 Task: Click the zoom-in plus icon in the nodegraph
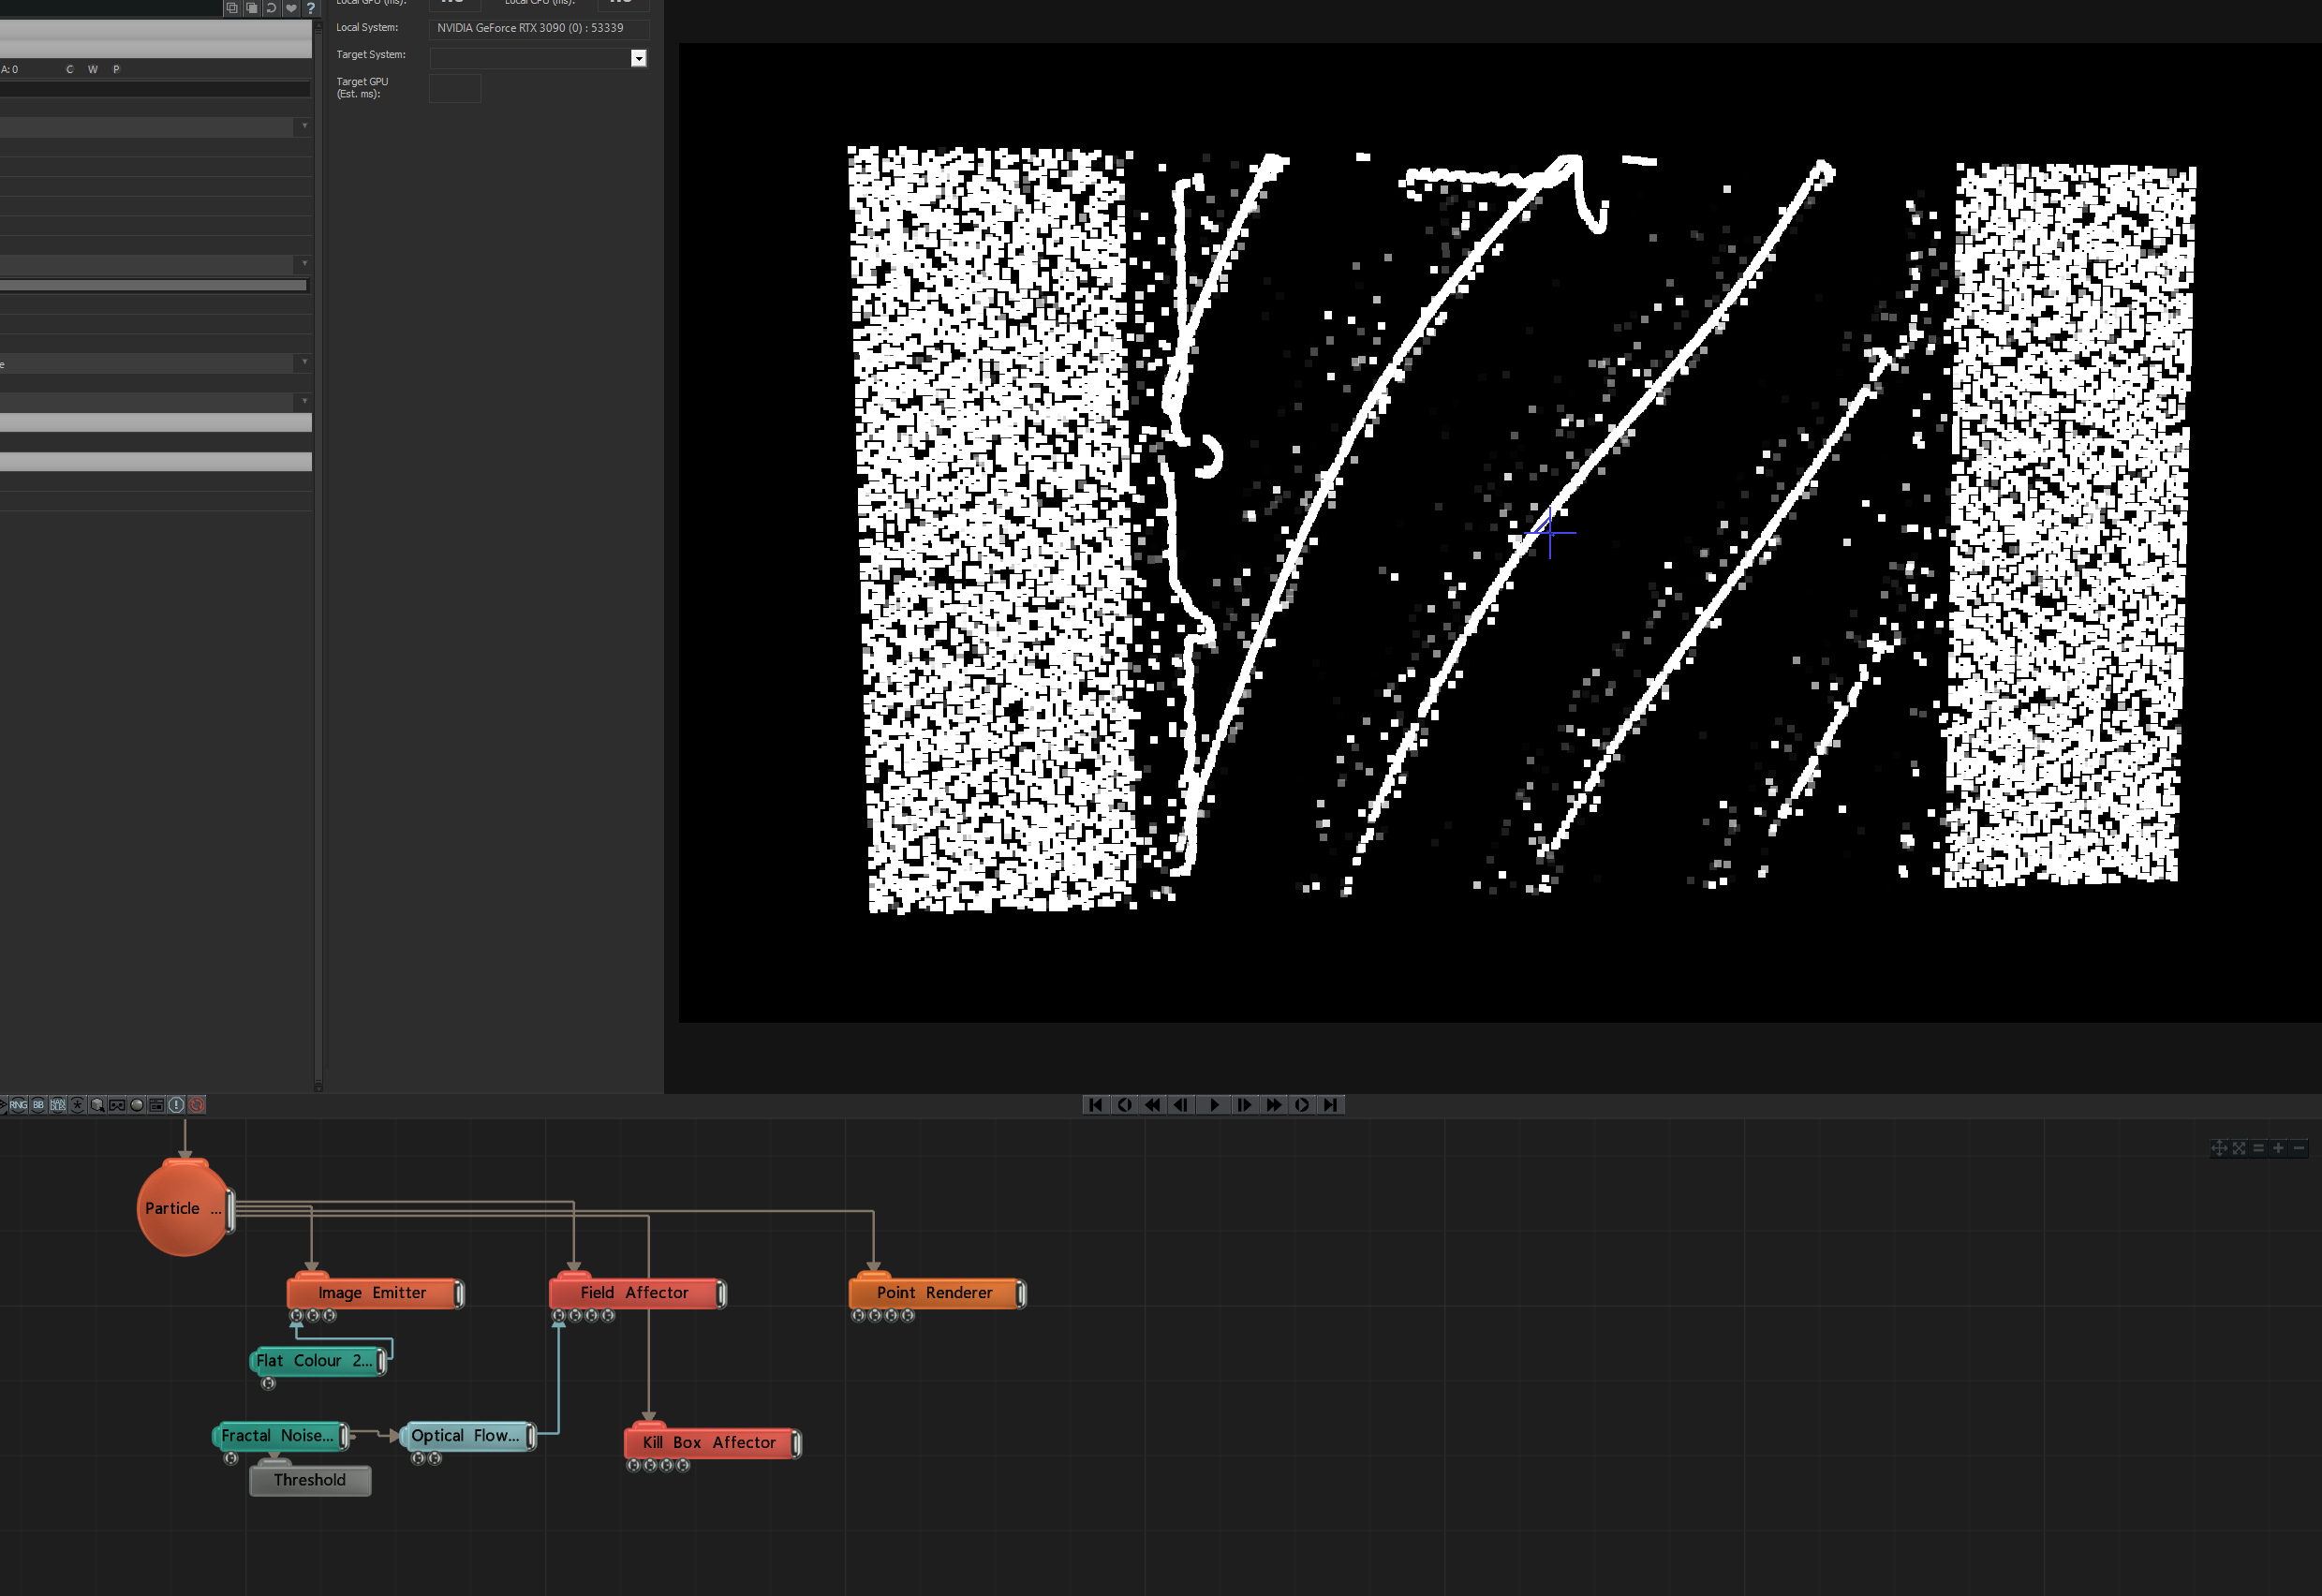2278,1148
